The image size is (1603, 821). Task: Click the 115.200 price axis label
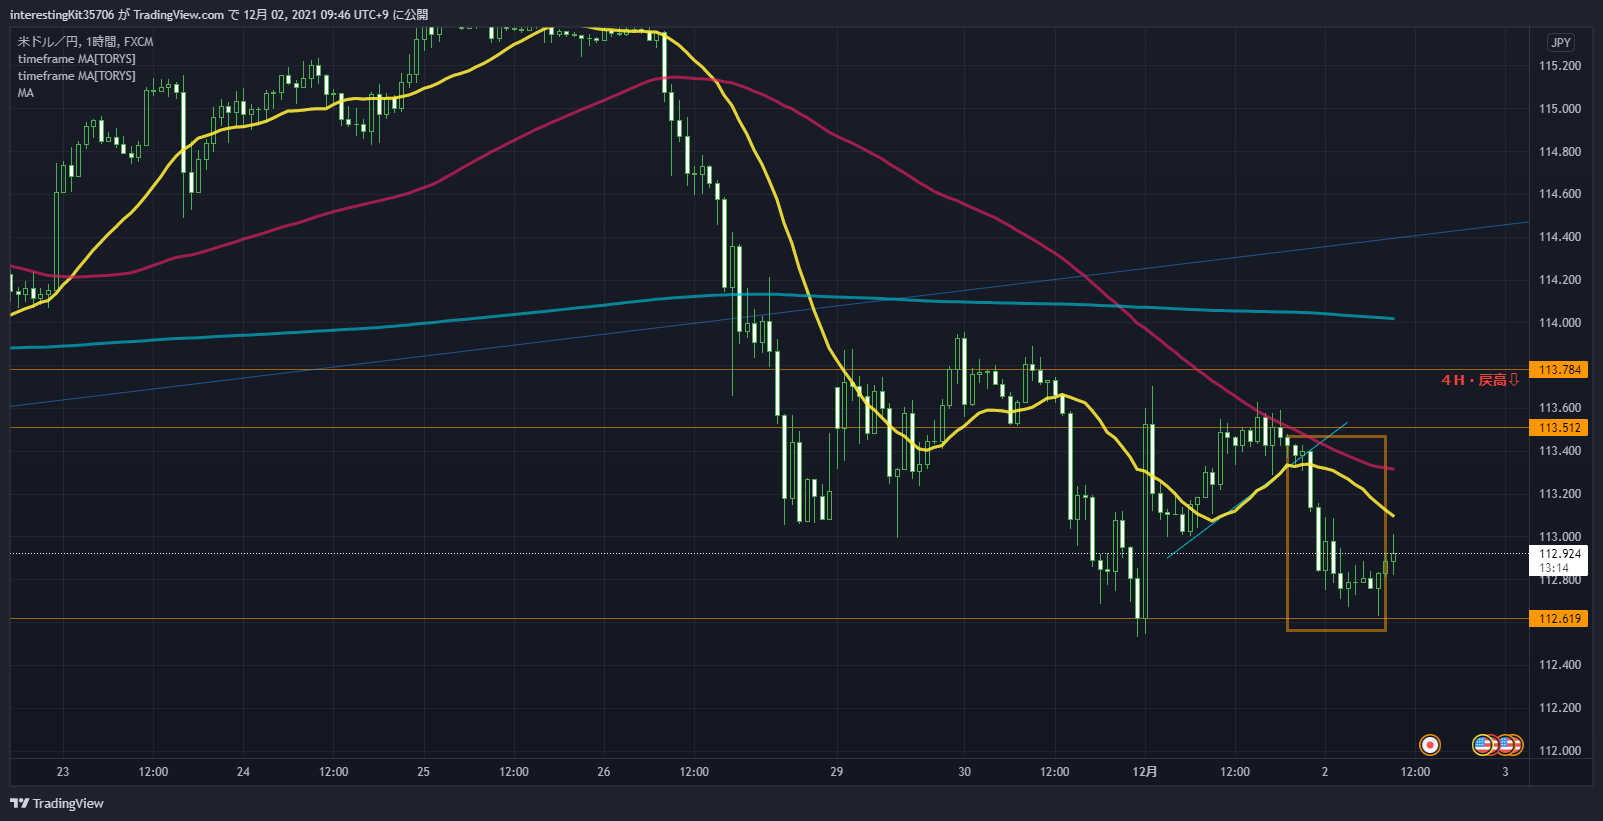click(1559, 66)
